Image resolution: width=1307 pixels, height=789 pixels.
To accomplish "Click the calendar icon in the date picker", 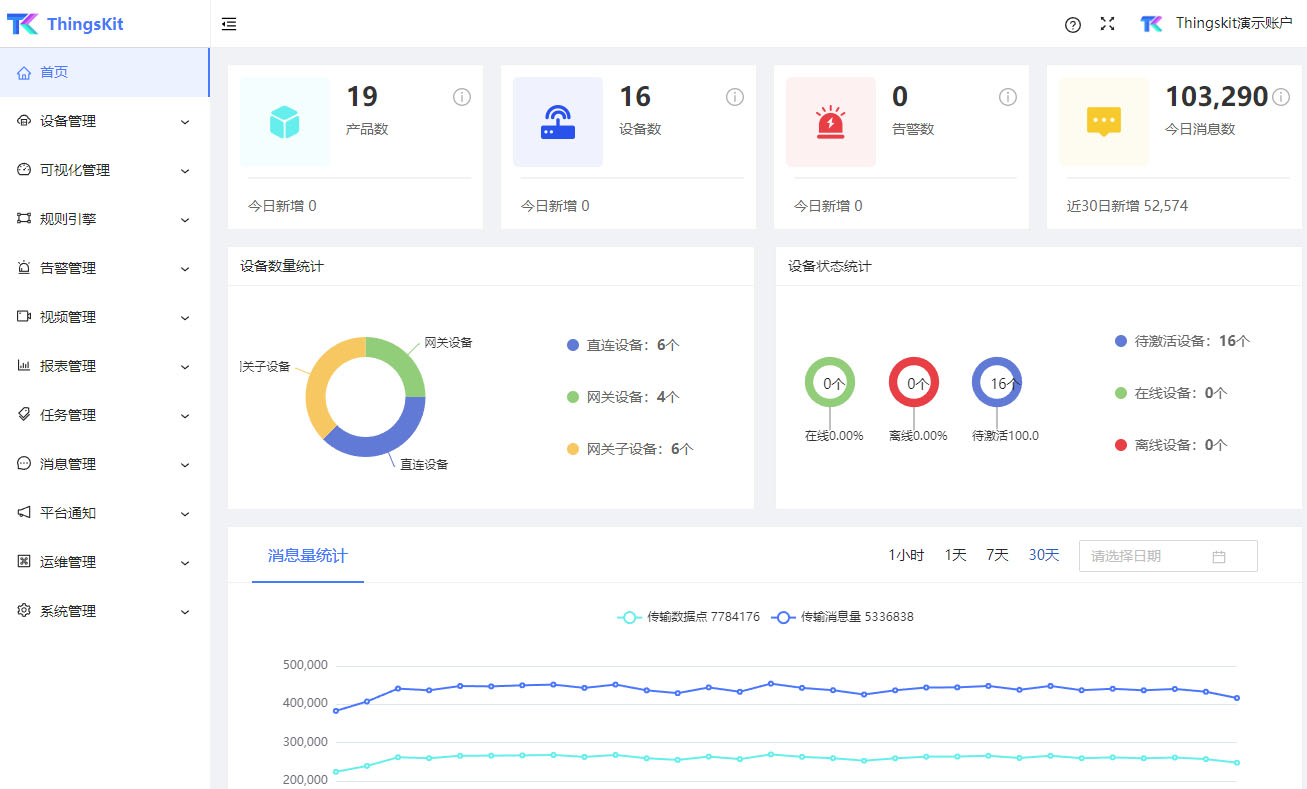I will 1218,556.
